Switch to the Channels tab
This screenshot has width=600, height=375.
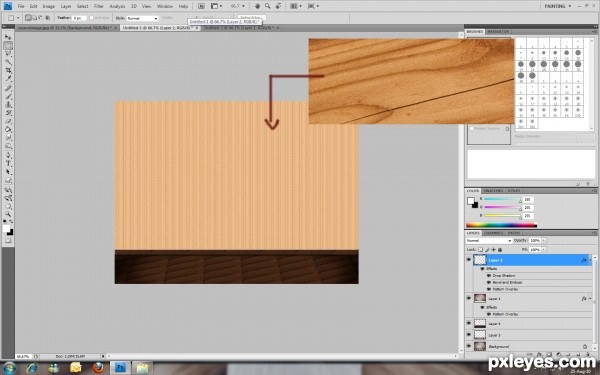point(493,233)
